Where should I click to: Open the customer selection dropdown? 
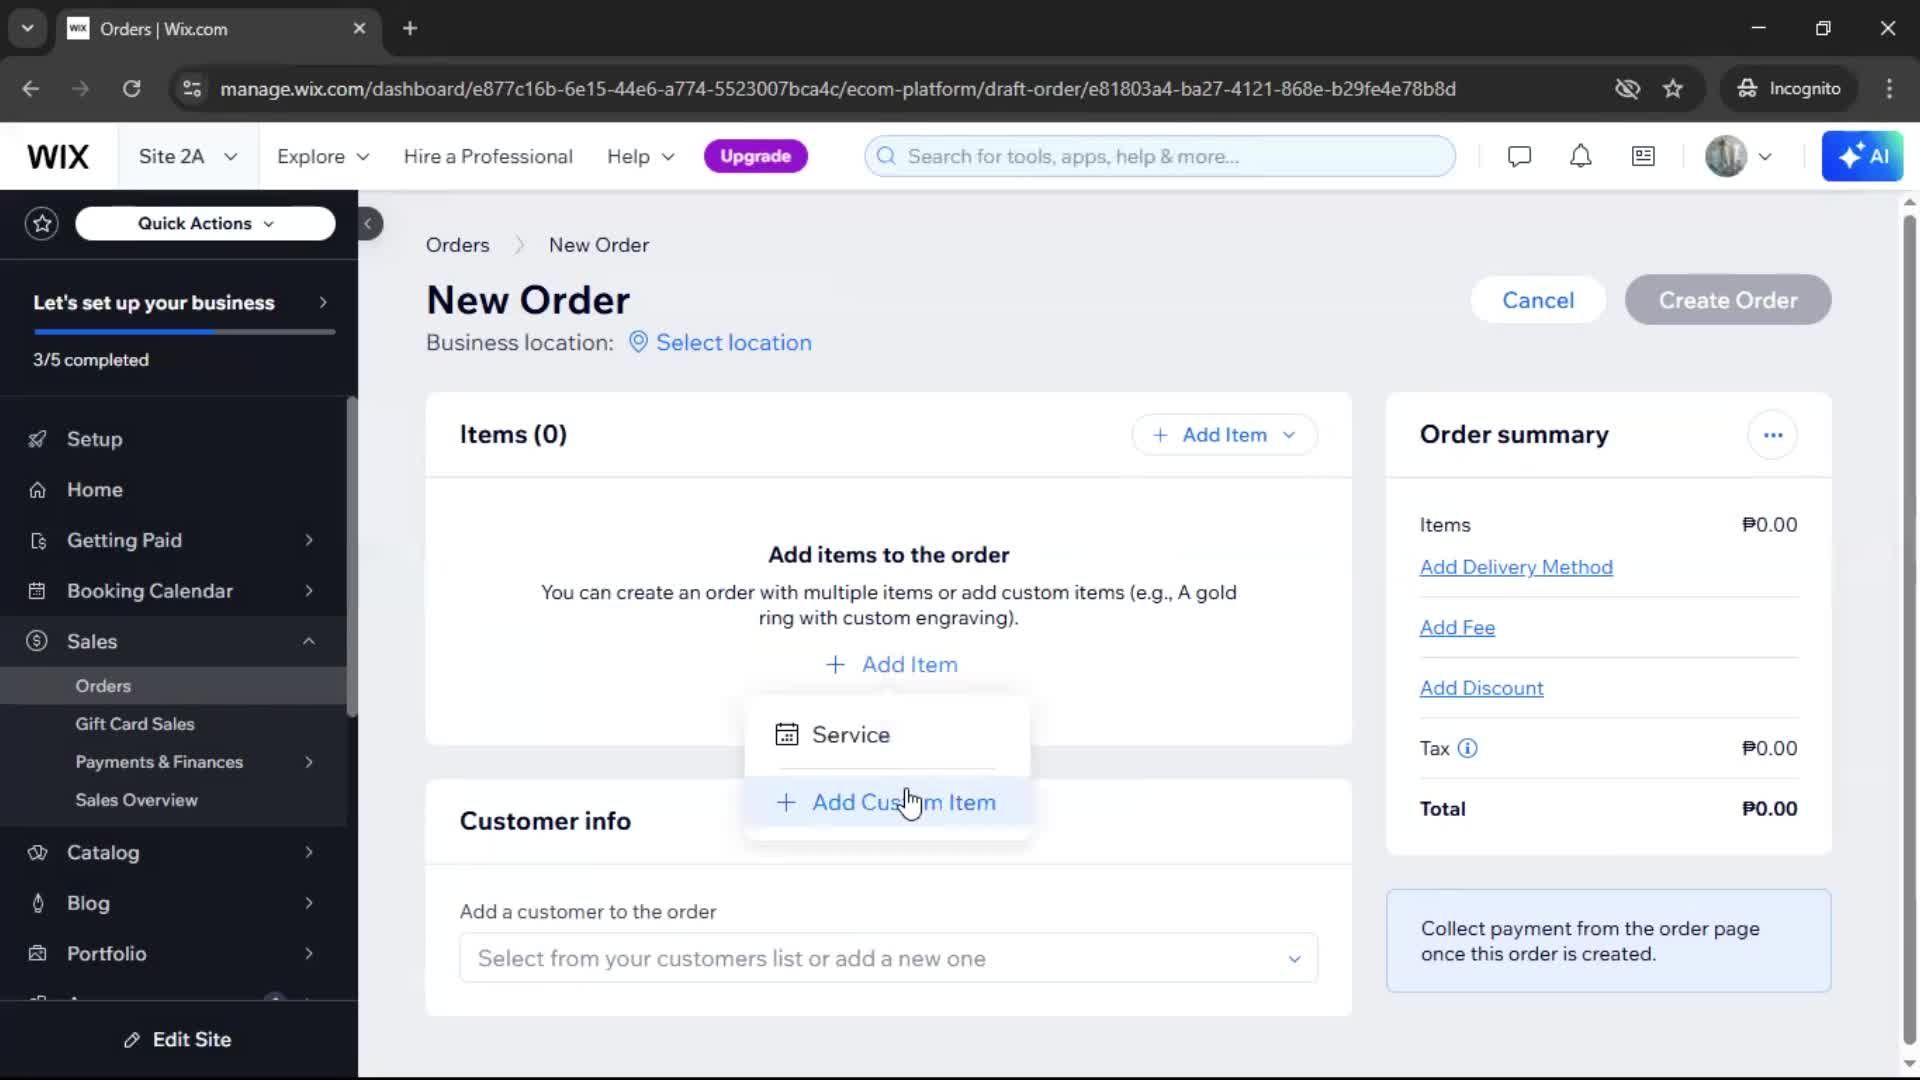click(x=888, y=958)
